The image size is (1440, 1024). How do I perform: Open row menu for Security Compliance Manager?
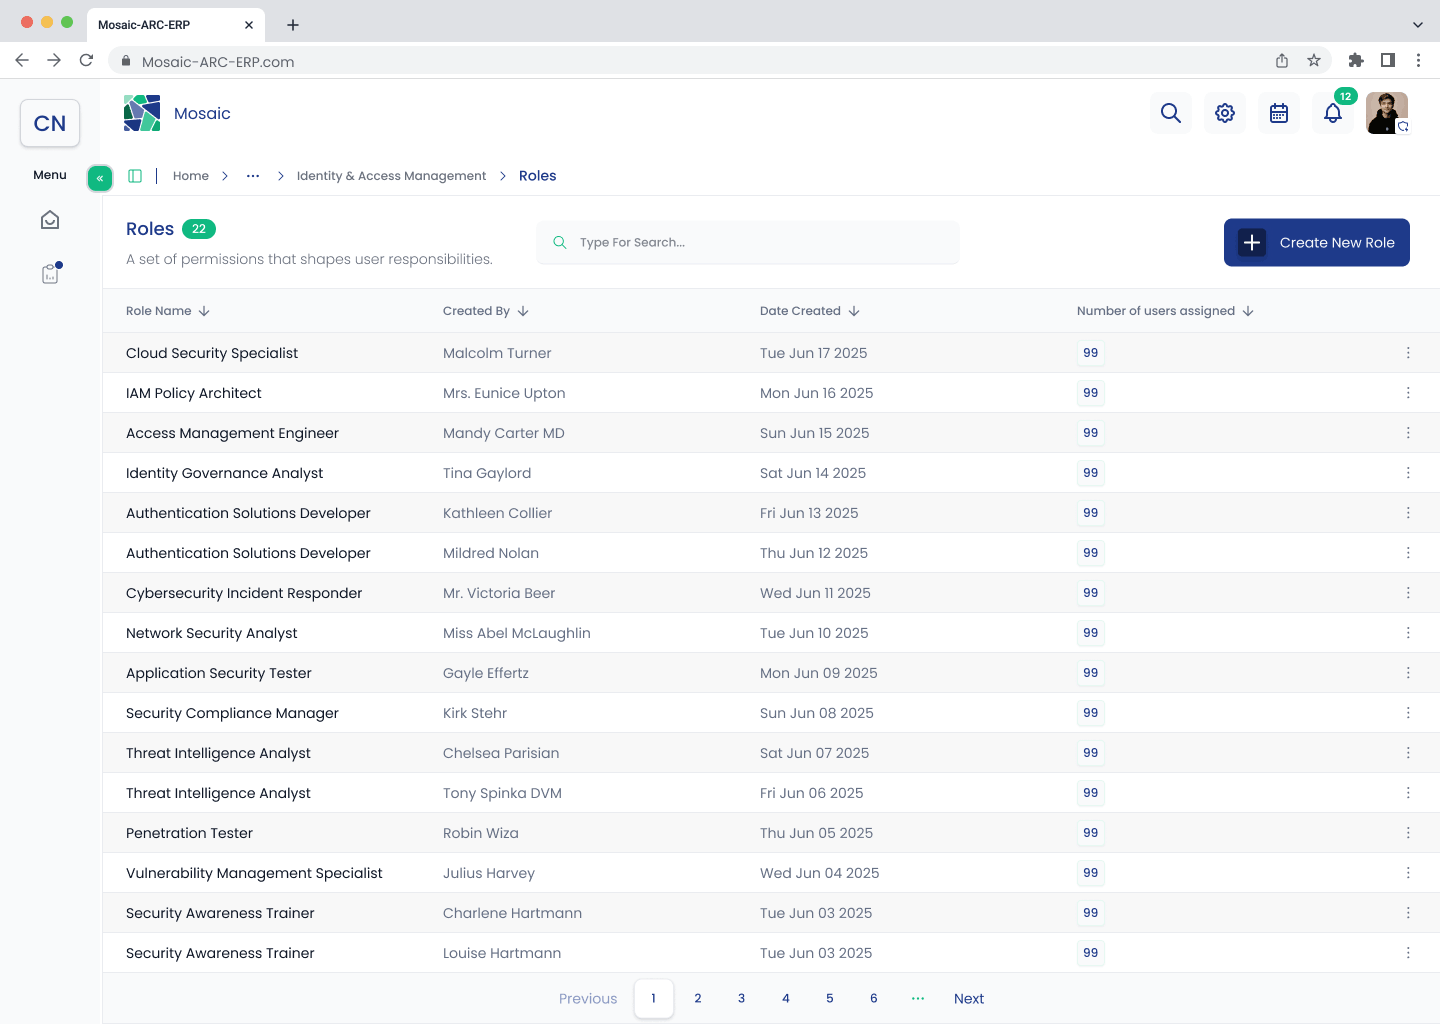pyautogui.click(x=1408, y=713)
